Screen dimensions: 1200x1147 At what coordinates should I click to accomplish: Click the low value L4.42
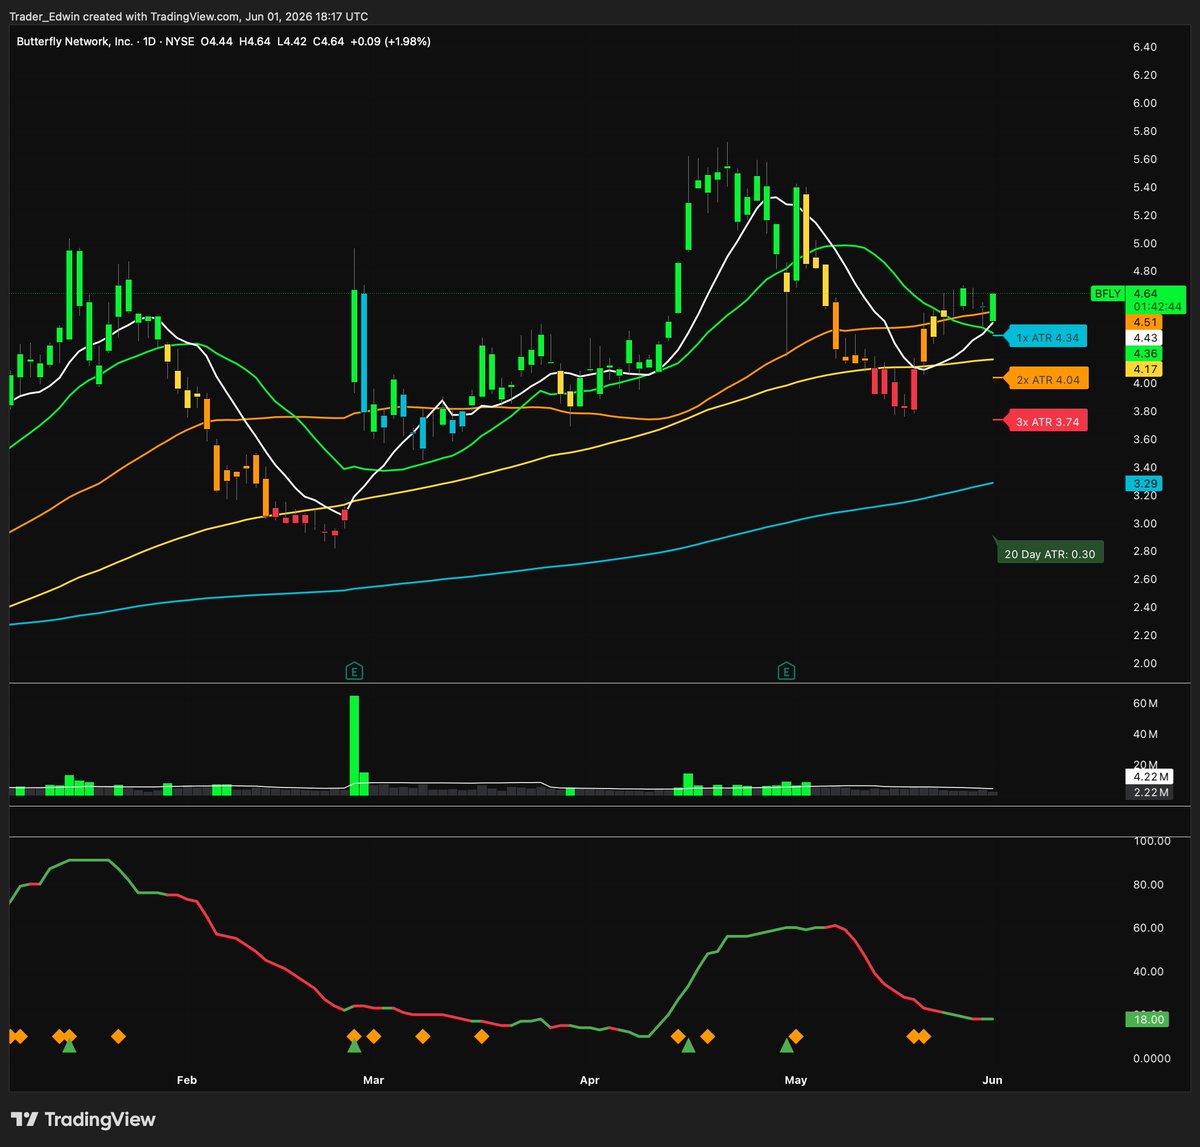click(293, 42)
